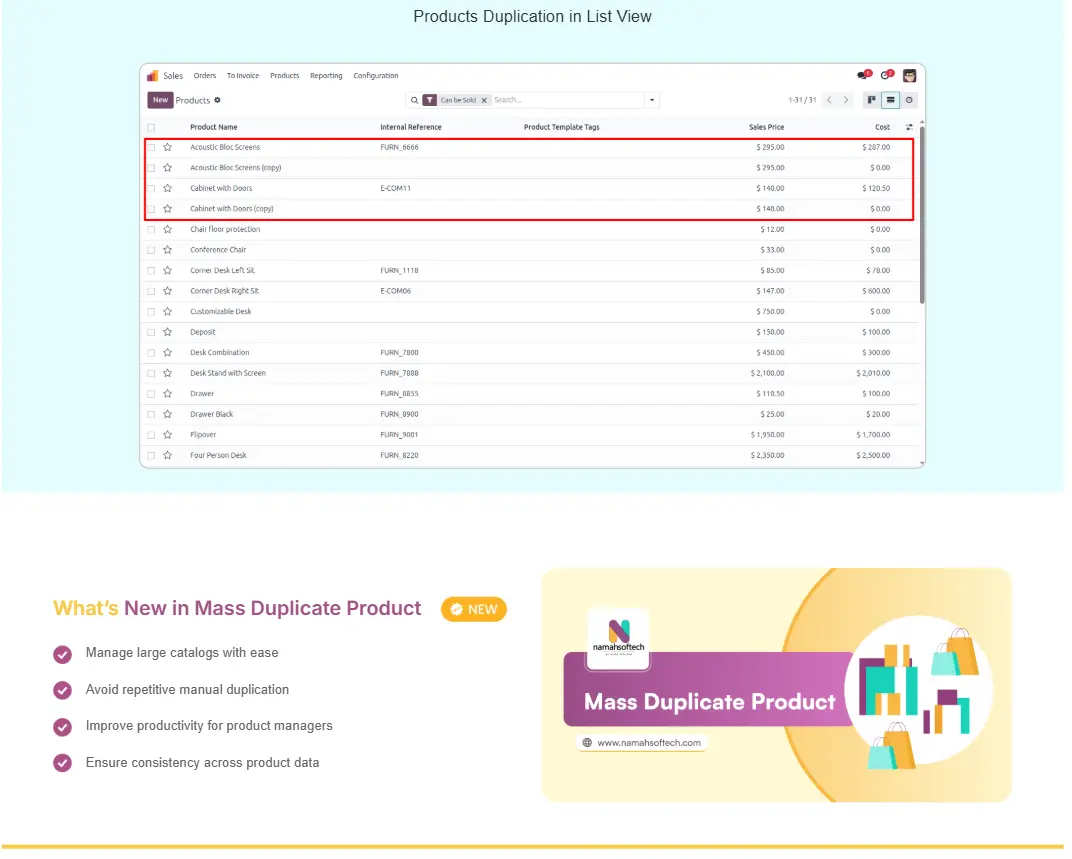Open the Sales app home icon
This screenshot has width=1072, height=859.
click(x=153, y=76)
